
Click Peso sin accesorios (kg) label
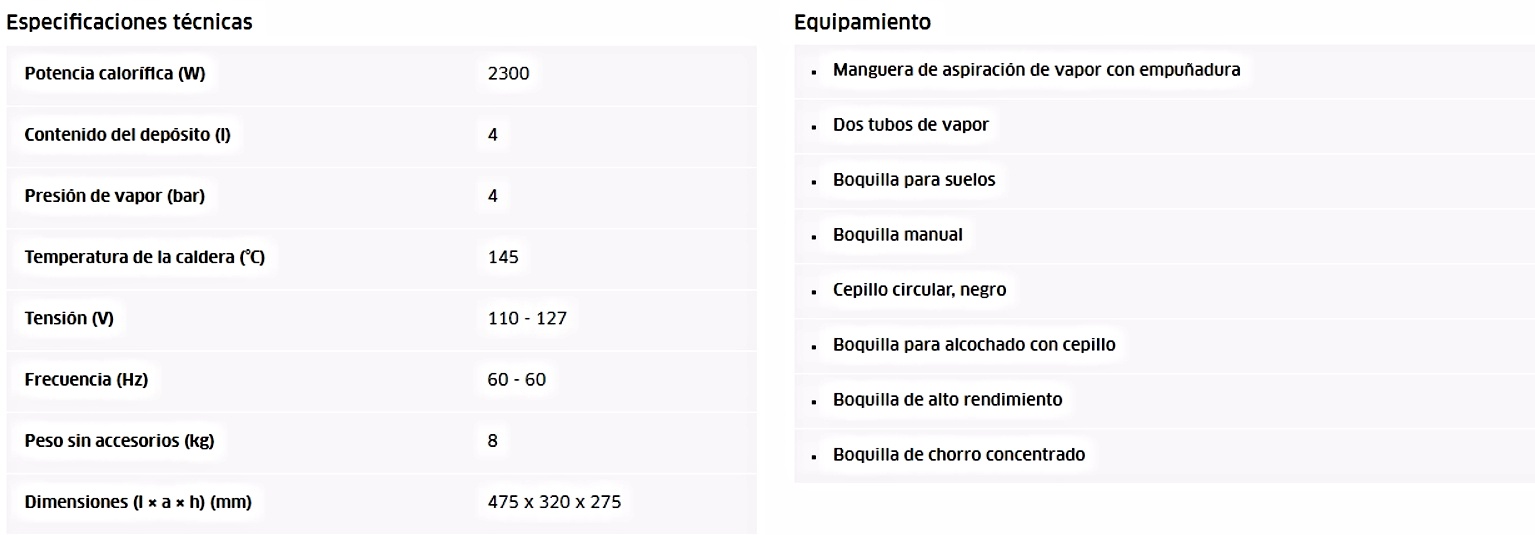[120, 441]
